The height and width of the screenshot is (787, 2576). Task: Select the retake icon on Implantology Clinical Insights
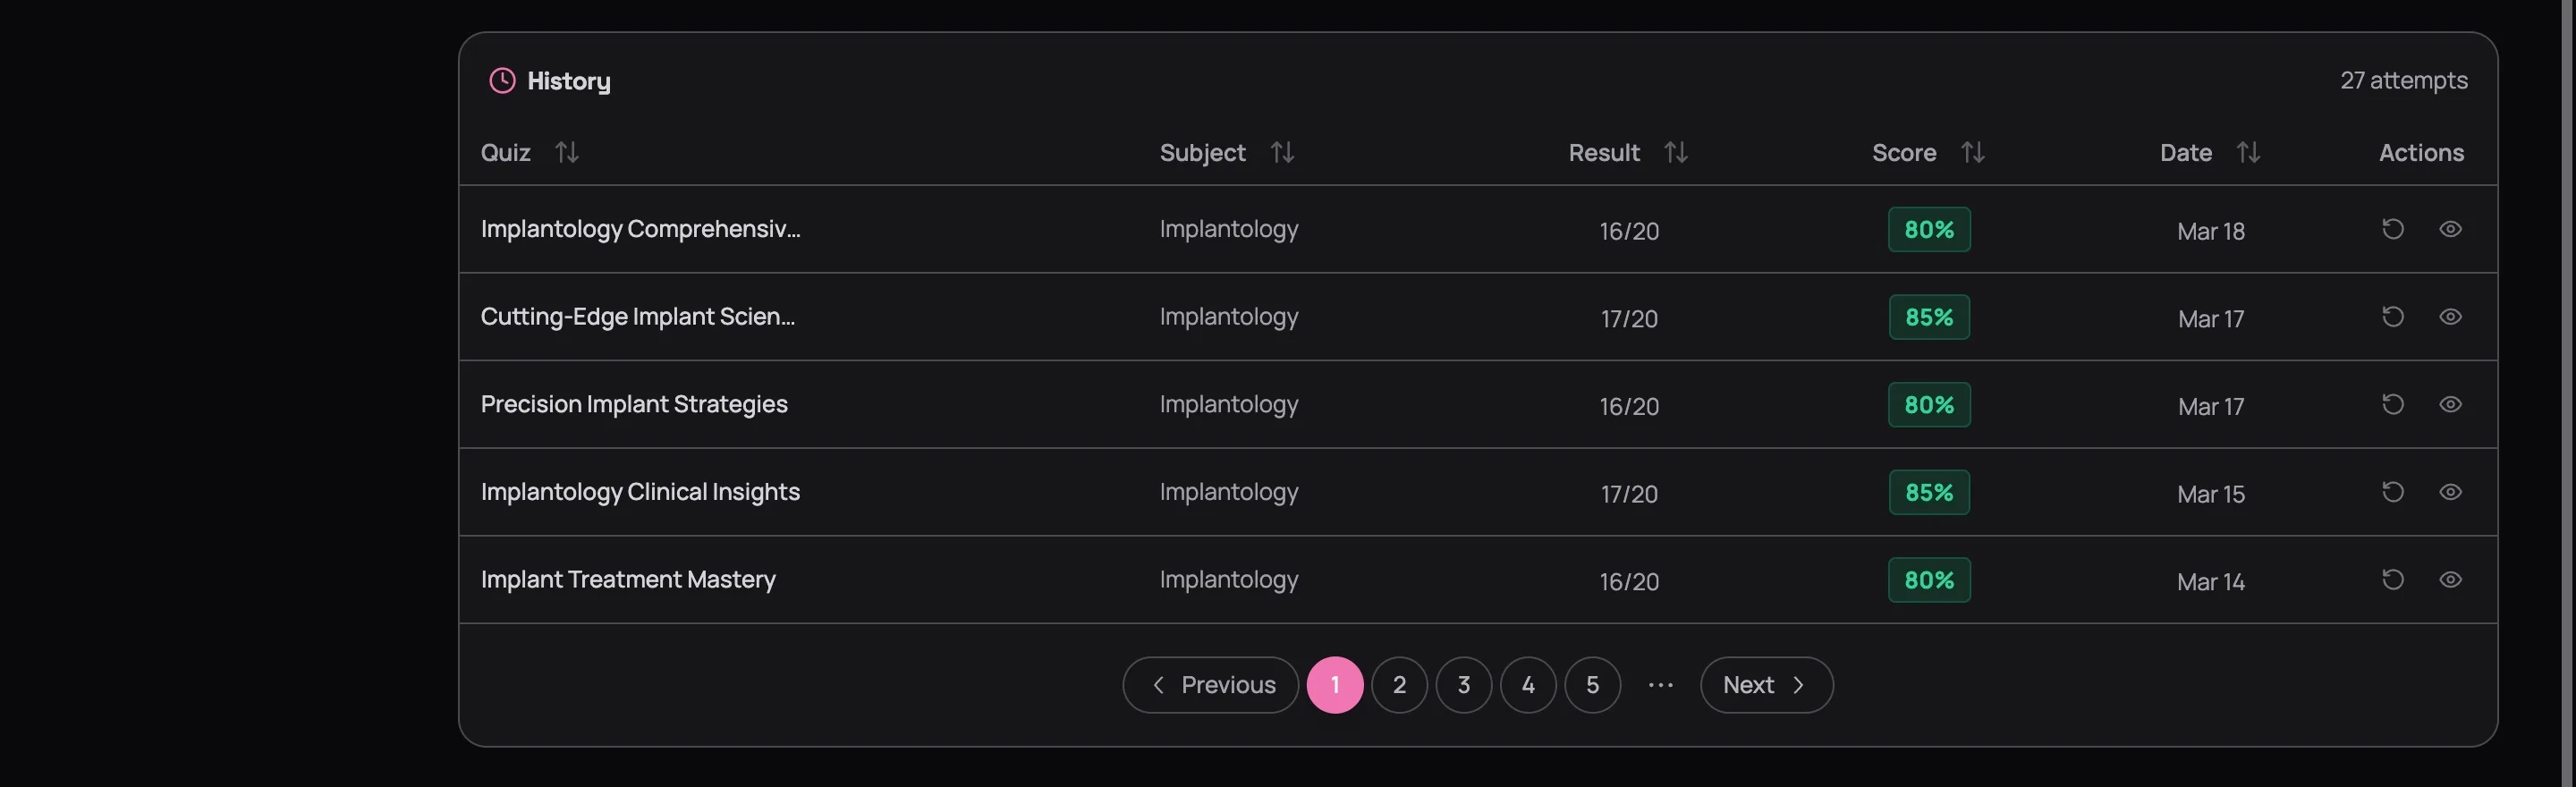click(x=2392, y=492)
